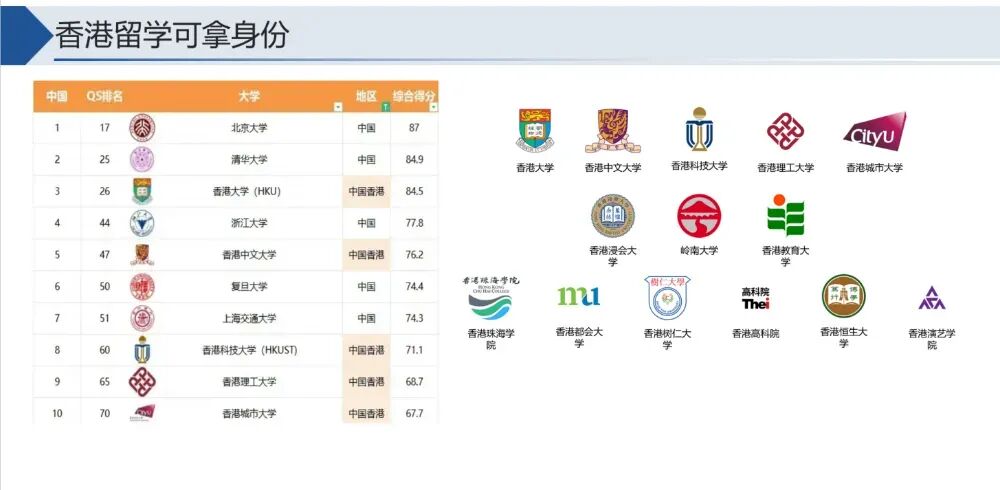This screenshot has width=1000, height=490.
Task: Click the score cell 84.9
Action: tap(415, 160)
